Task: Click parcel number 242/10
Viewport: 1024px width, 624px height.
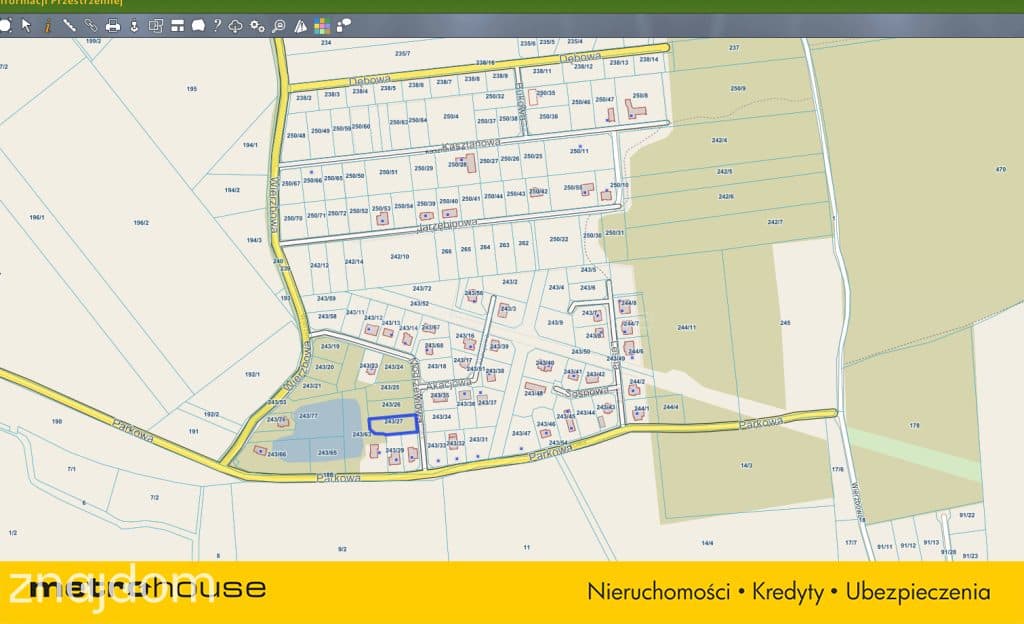Action: [400, 257]
